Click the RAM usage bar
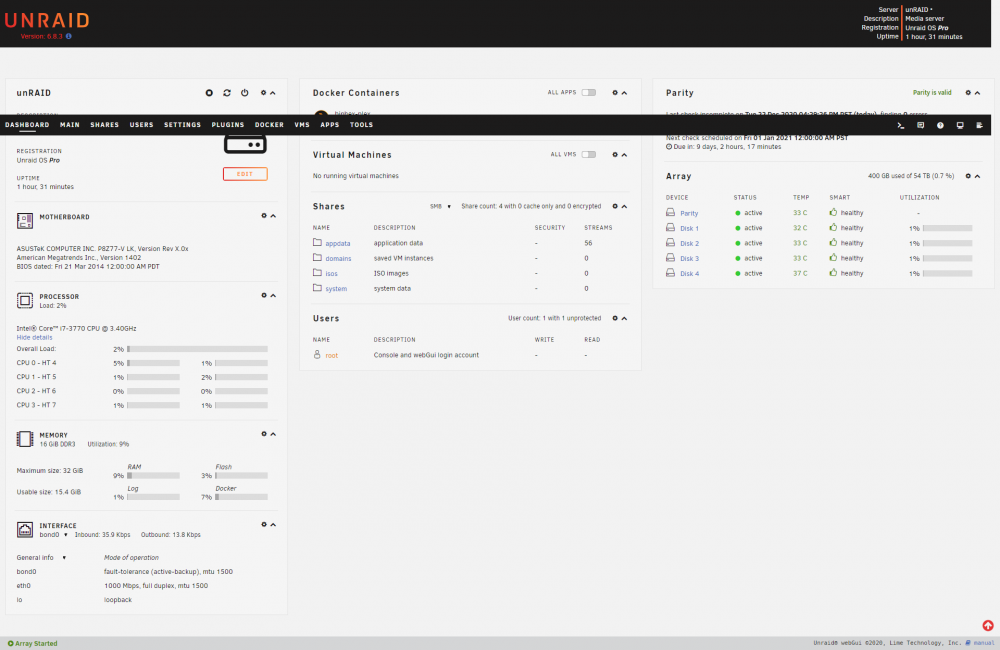 (x=153, y=475)
